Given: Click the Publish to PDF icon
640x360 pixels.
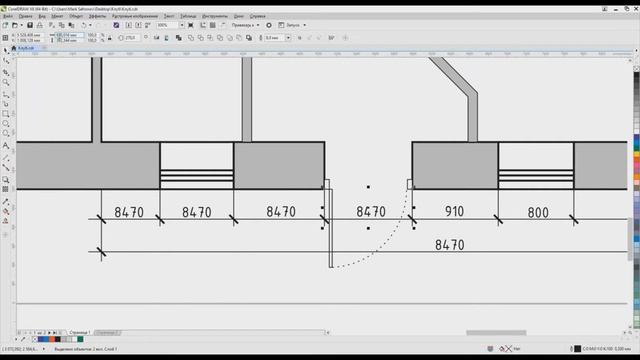Looking at the screenshot, I should coord(148,25).
